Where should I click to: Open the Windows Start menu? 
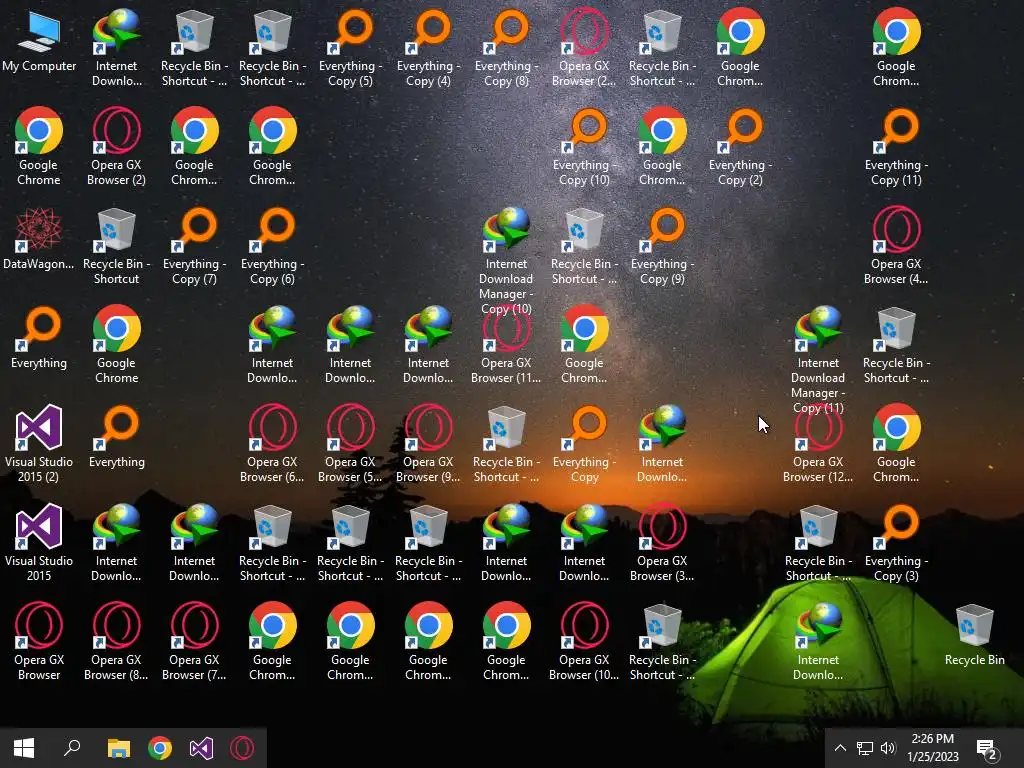pos(24,748)
